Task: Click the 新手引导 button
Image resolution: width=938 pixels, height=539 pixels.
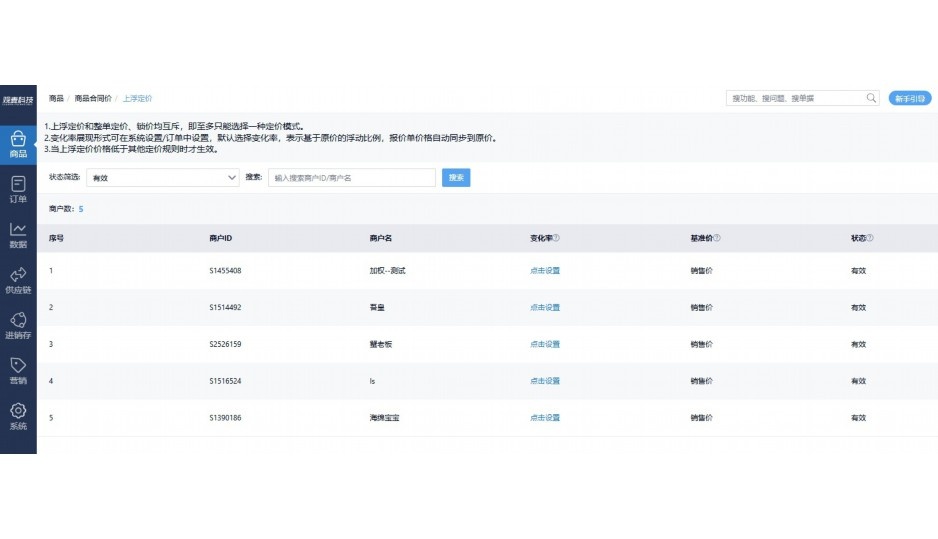Action: tap(909, 98)
